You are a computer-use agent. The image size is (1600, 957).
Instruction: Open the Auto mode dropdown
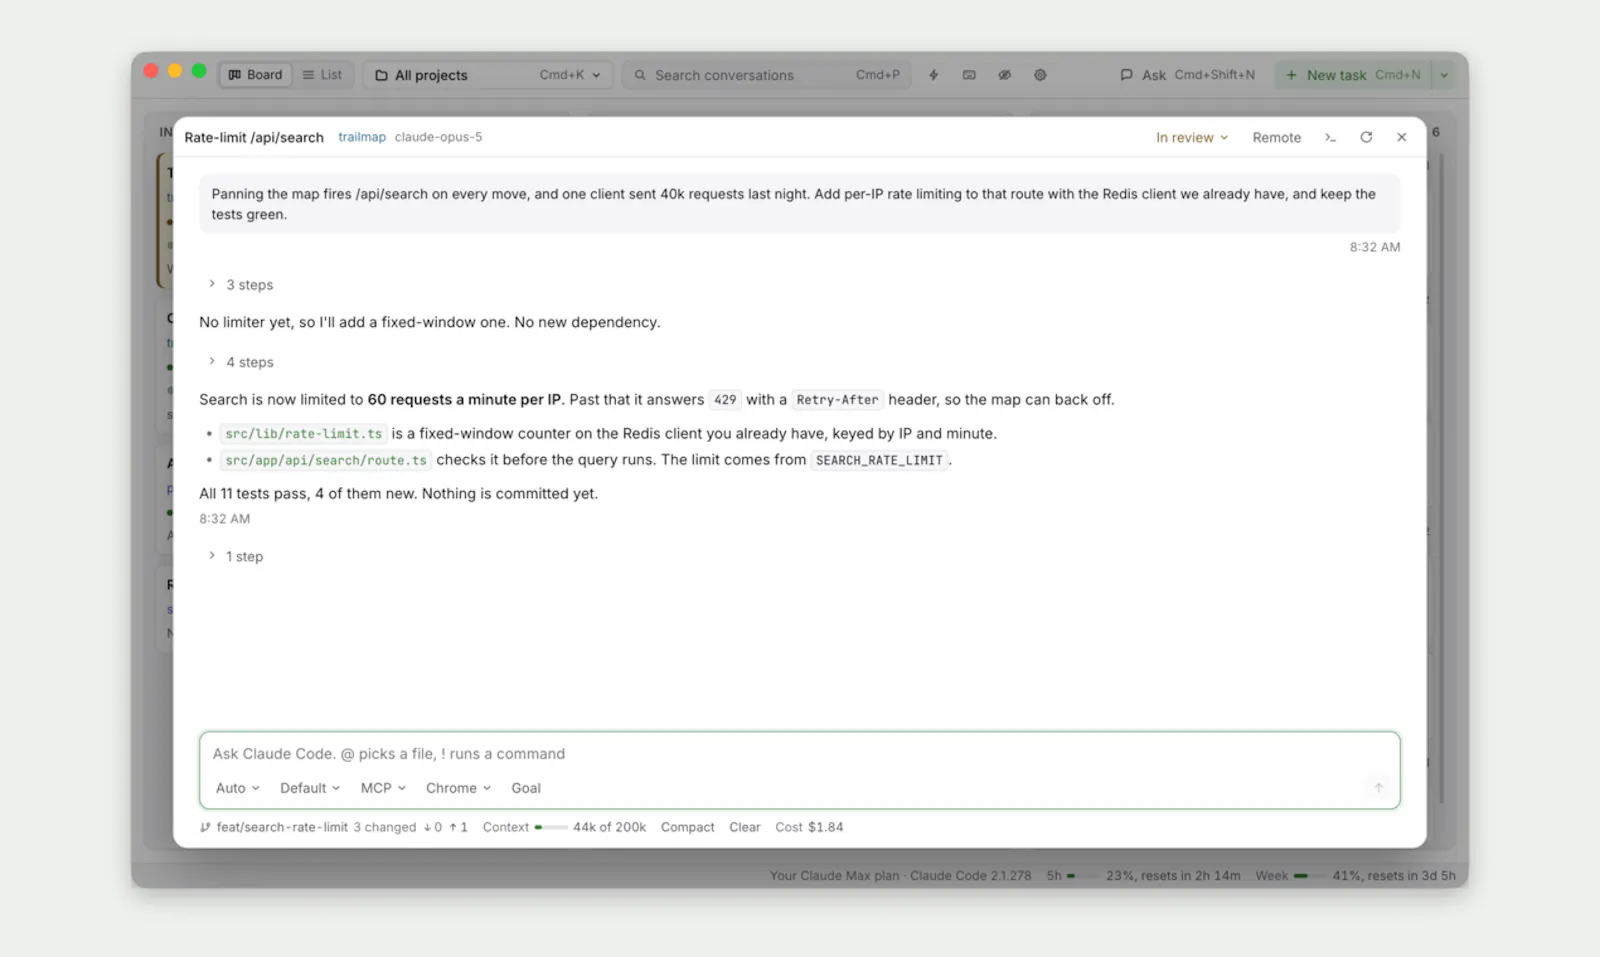point(237,788)
